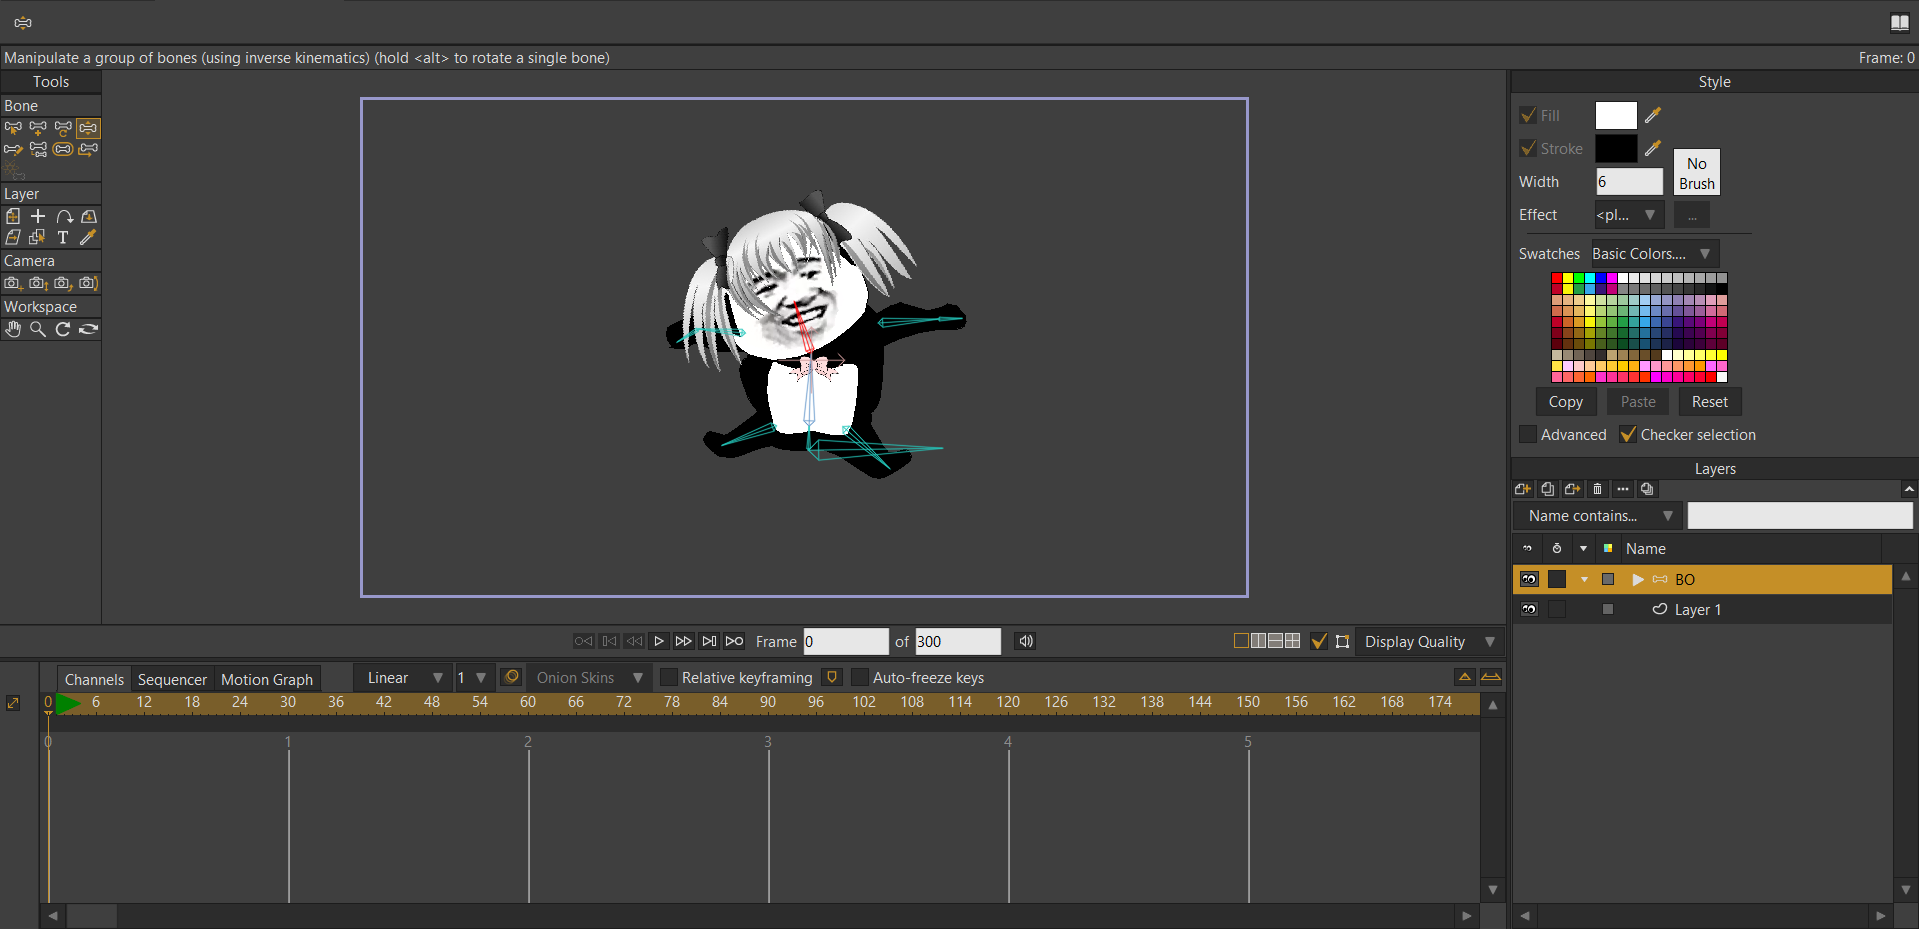Select the Track Camera tool
Screen dimensions: 1919x929
[x=13, y=283]
